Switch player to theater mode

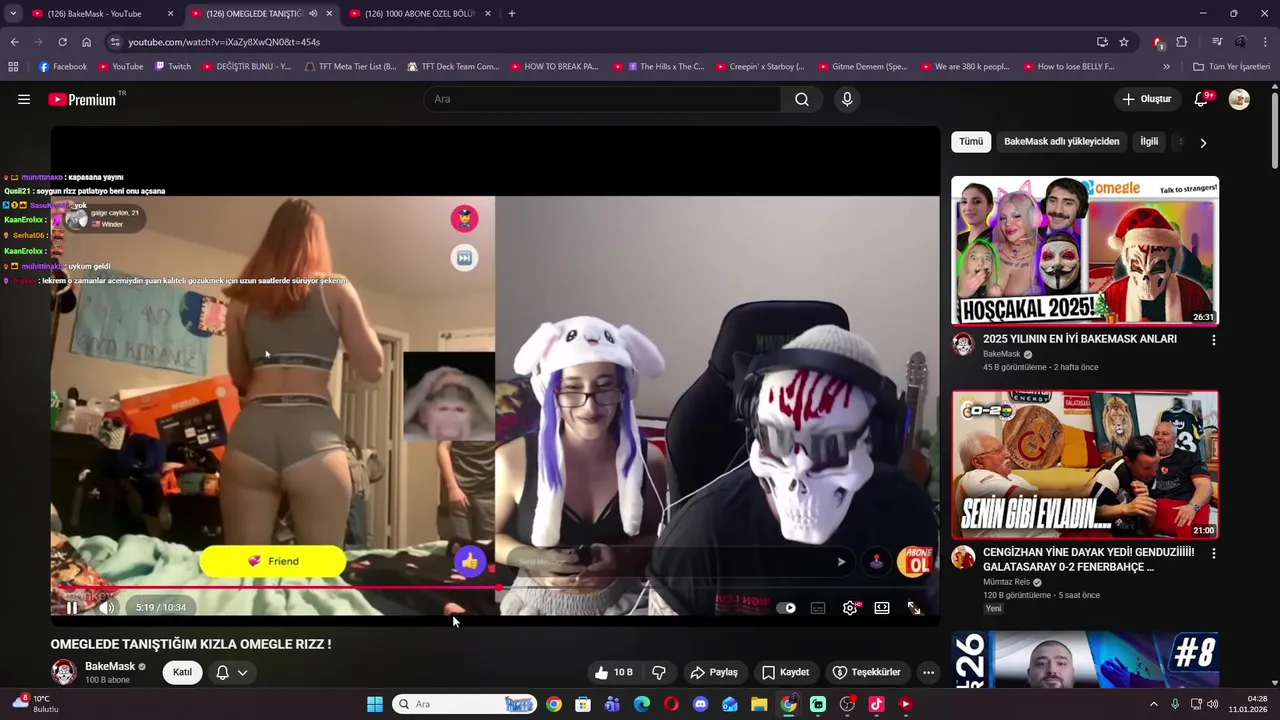click(882, 607)
